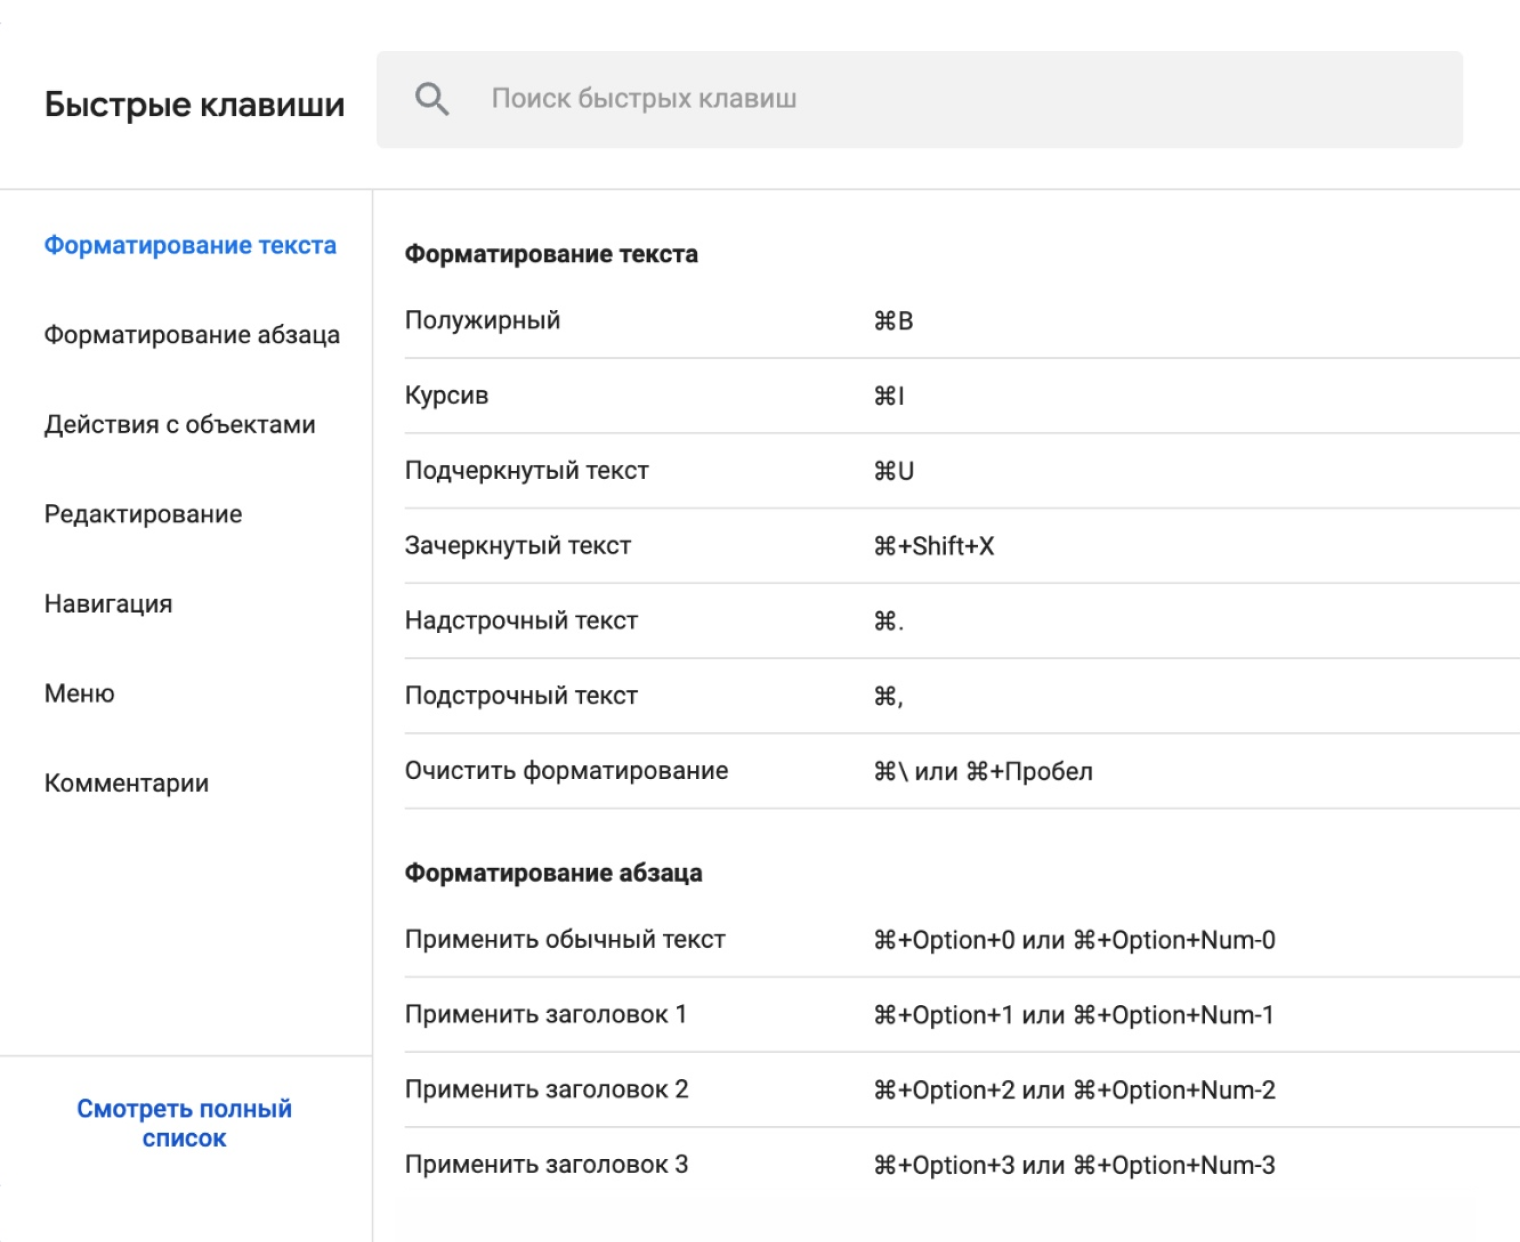Click the ⌘U shortcut value

click(x=894, y=471)
